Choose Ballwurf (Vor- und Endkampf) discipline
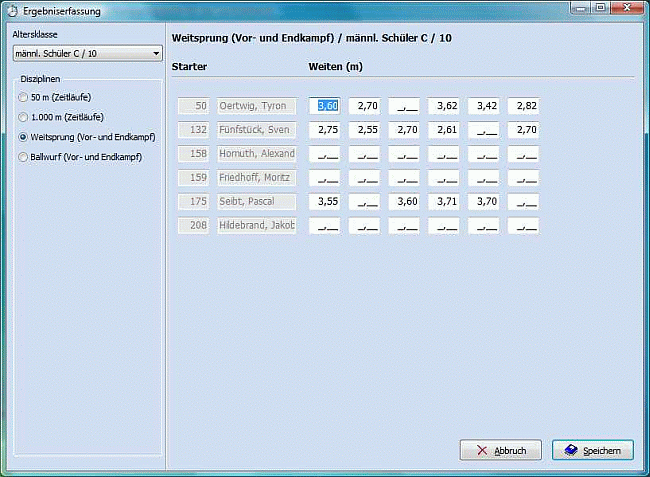Screen dimensions: 650x477 (23, 157)
